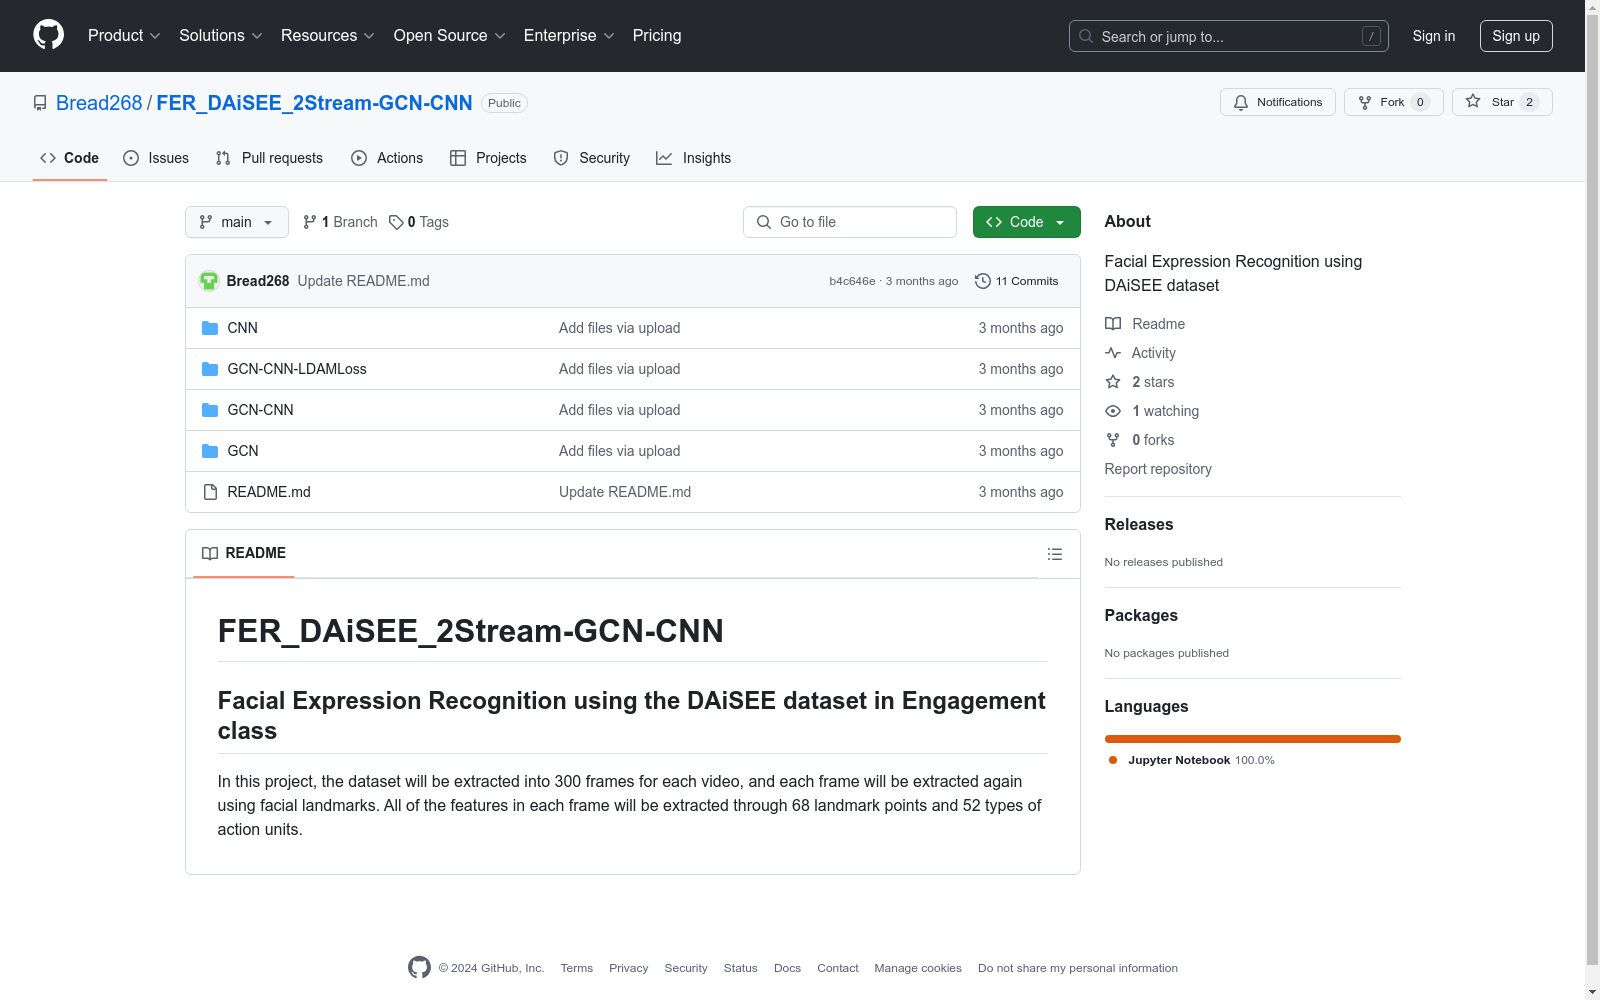Click the GCN-CNN-LDAMLoss folder icon
Screen dimensions: 1600x1000
pyautogui.click(x=210, y=369)
